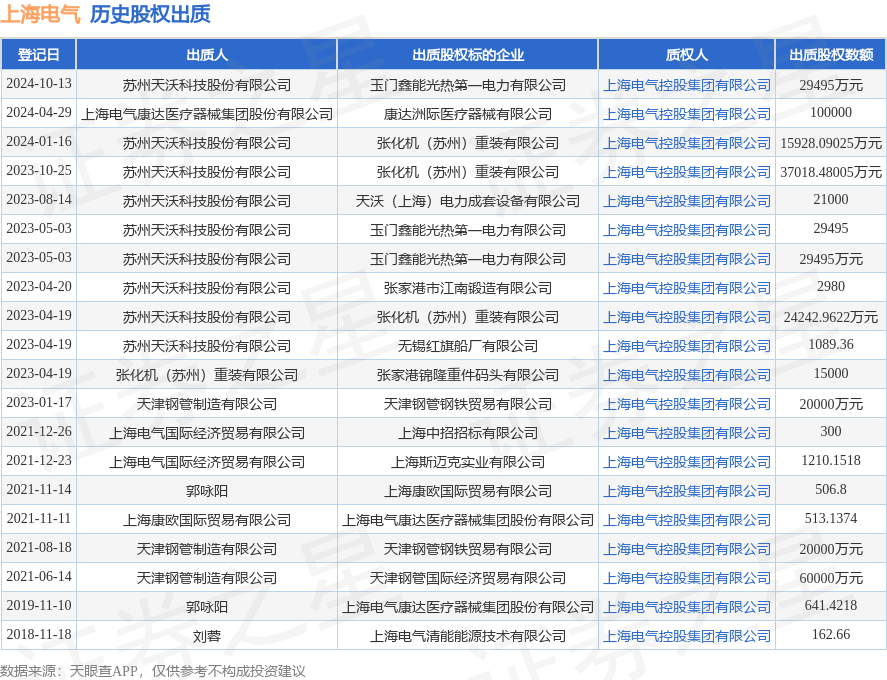Click 天津钢管国际经济贸易有限公司 cell
887x680 pixels.
(x=467, y=578)
